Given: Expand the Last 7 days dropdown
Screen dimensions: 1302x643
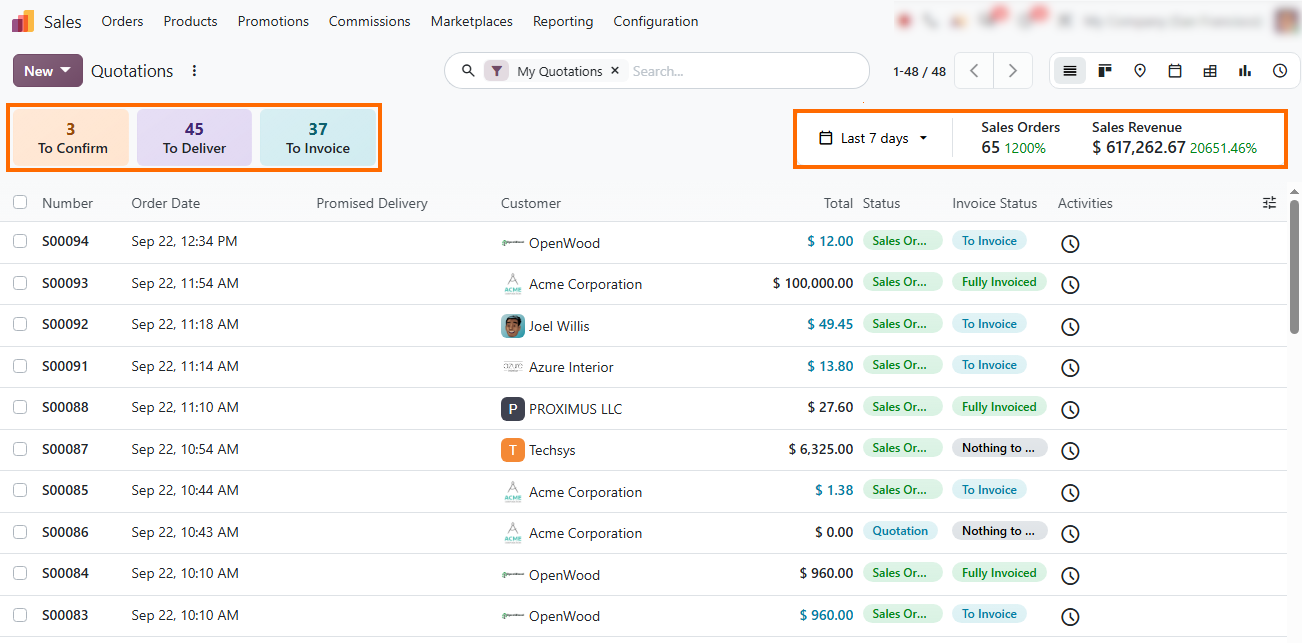Looking at the screenshot, I should click(x=874, y=138).
